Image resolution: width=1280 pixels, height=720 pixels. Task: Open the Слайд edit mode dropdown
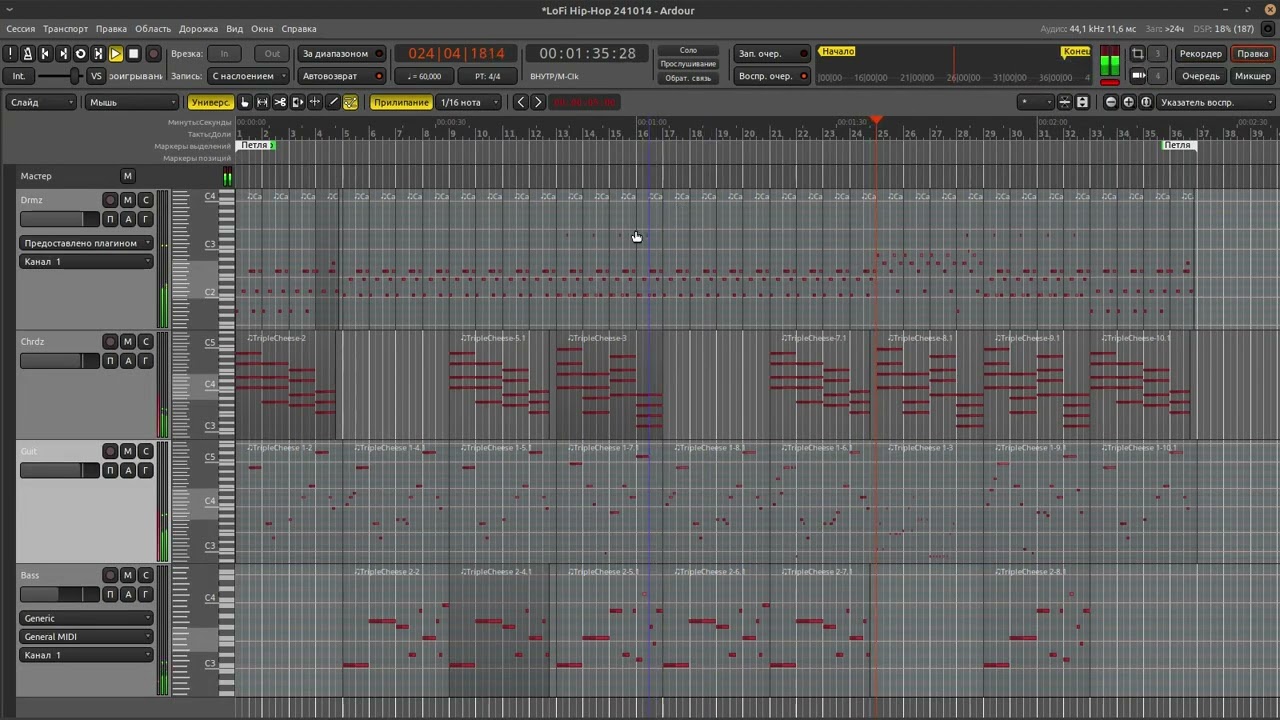click(x=41, y=102)
